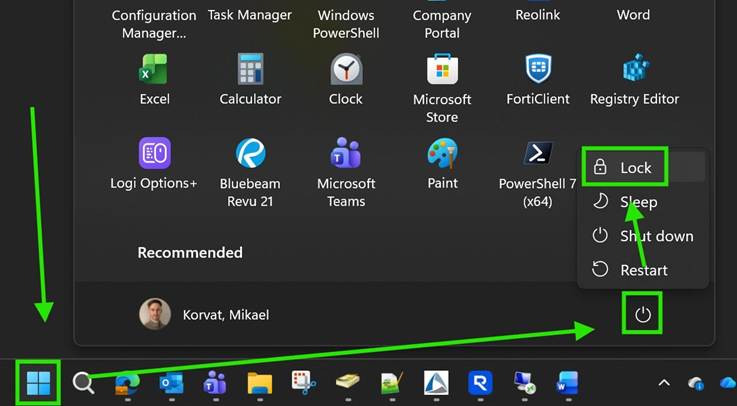
Task: Open Microsoft Edge from the taskbar
Action: click(x=127, y=383)
